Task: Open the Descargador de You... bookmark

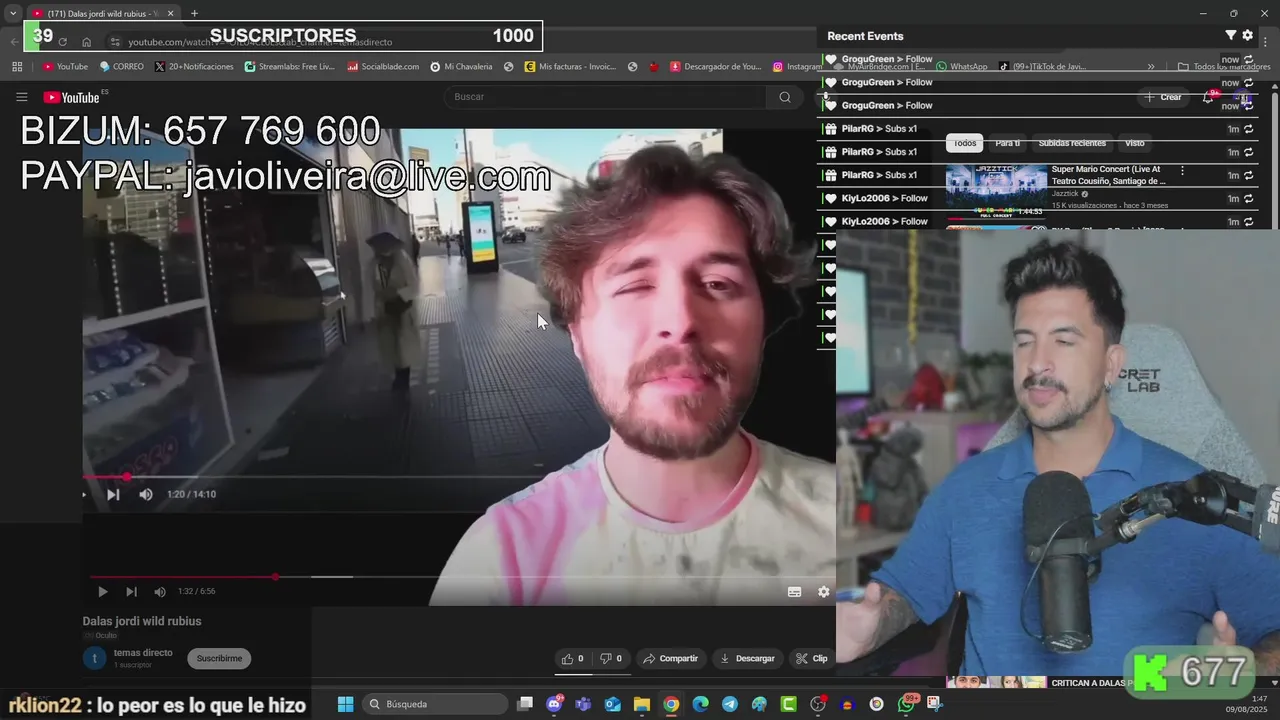Action: 716,67
